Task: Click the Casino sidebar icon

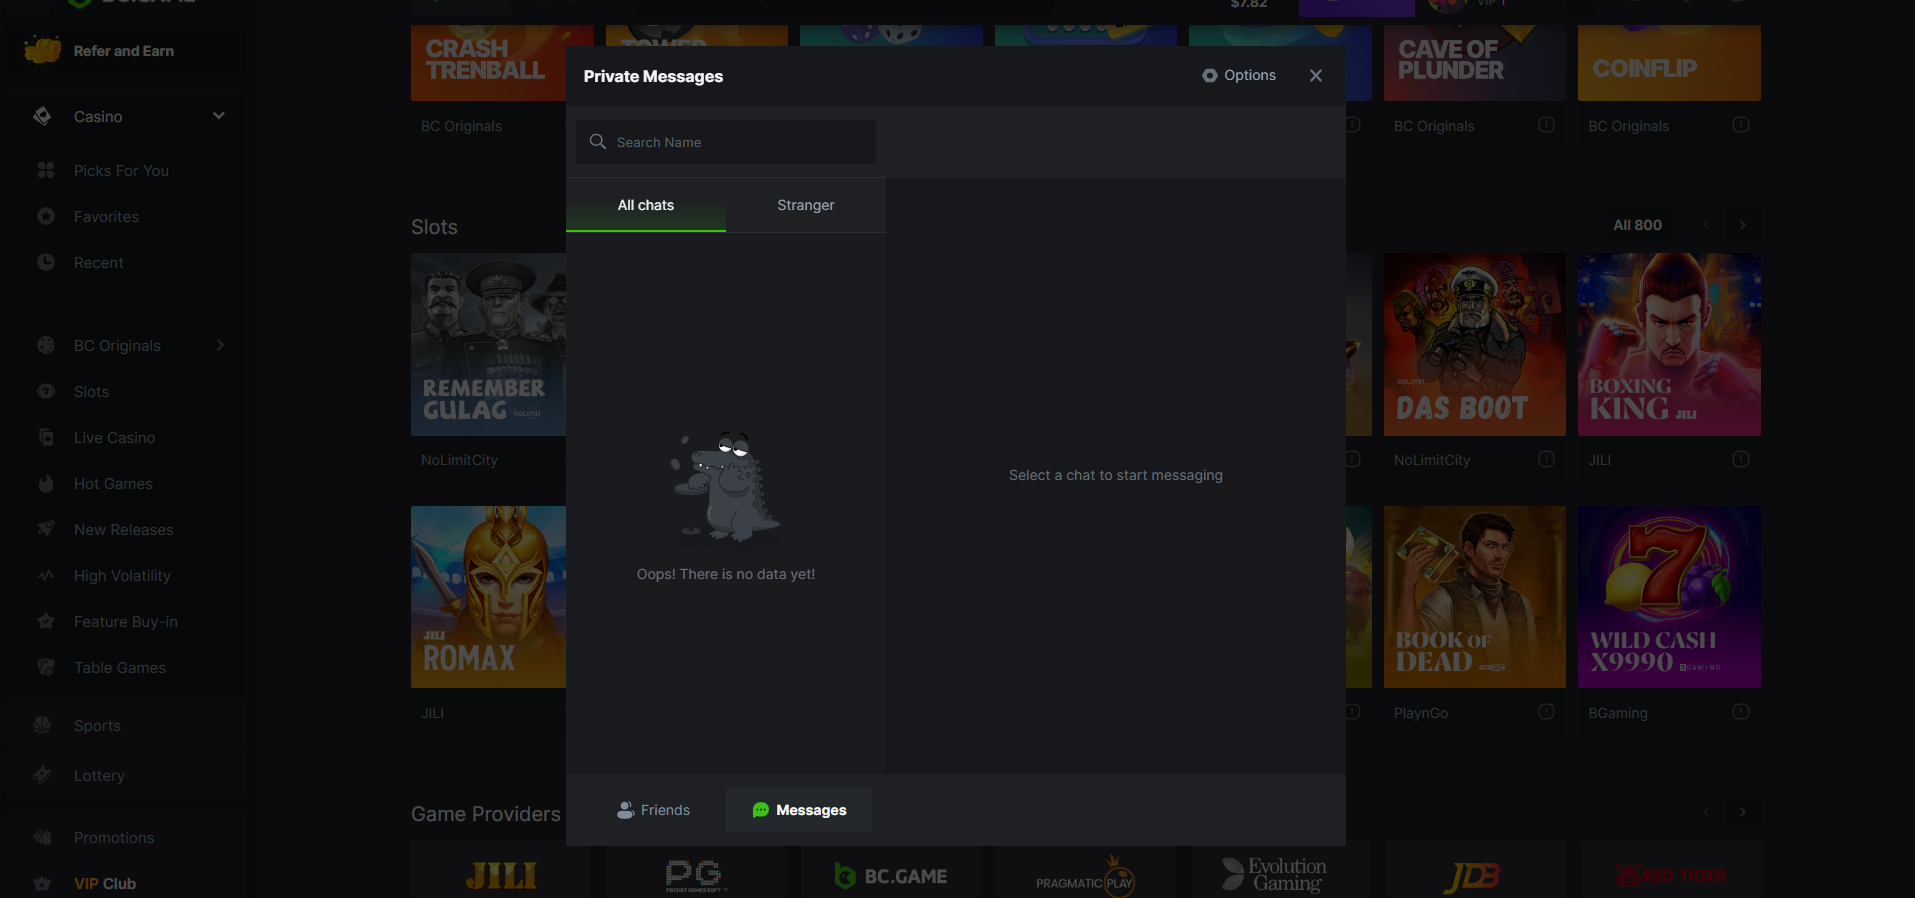Action: point(42,116)
